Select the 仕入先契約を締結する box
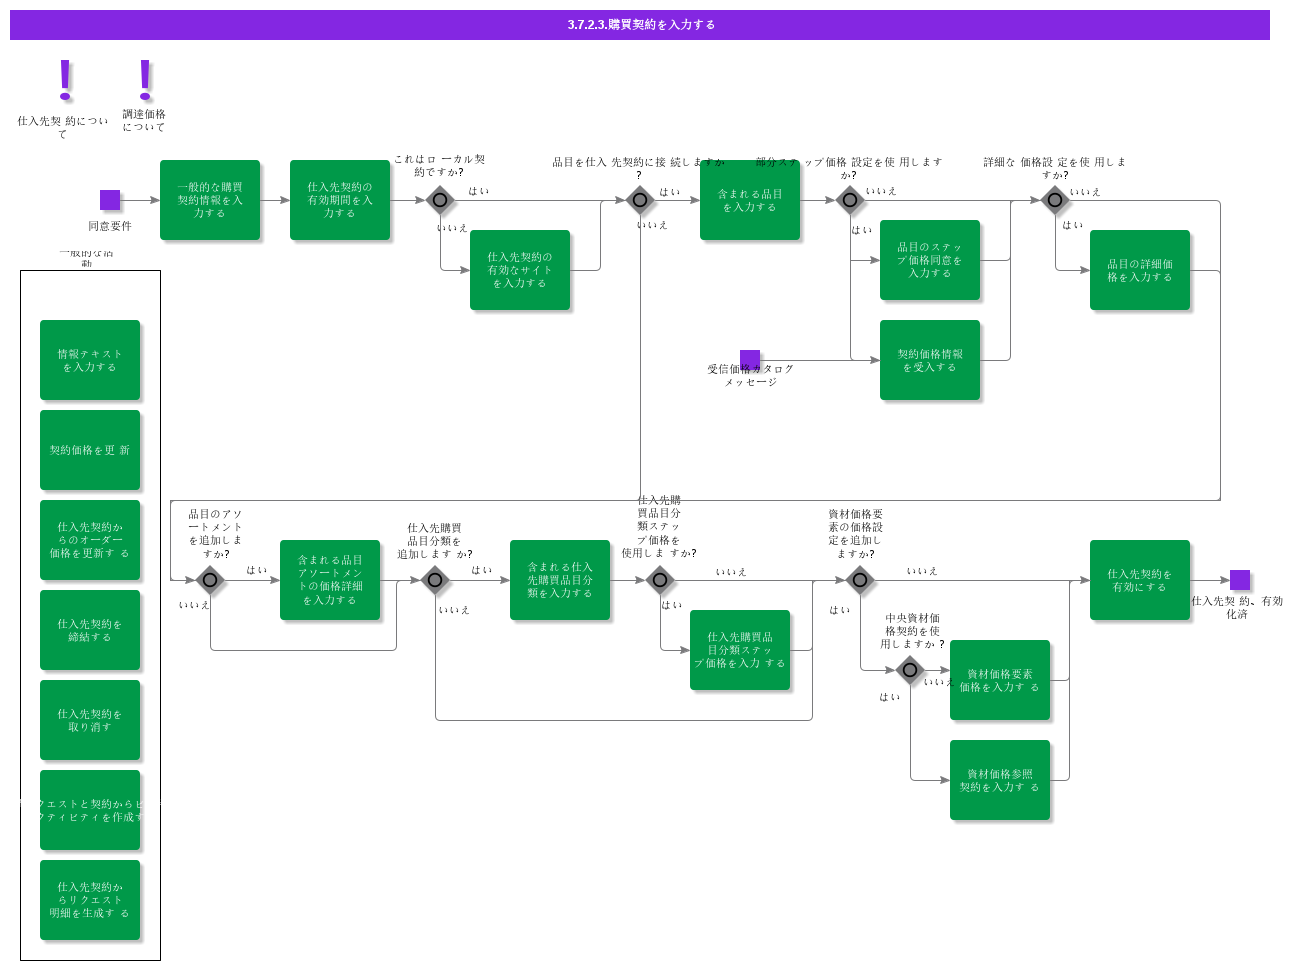This screenshot has height=970, width=1294. point(90,630)
